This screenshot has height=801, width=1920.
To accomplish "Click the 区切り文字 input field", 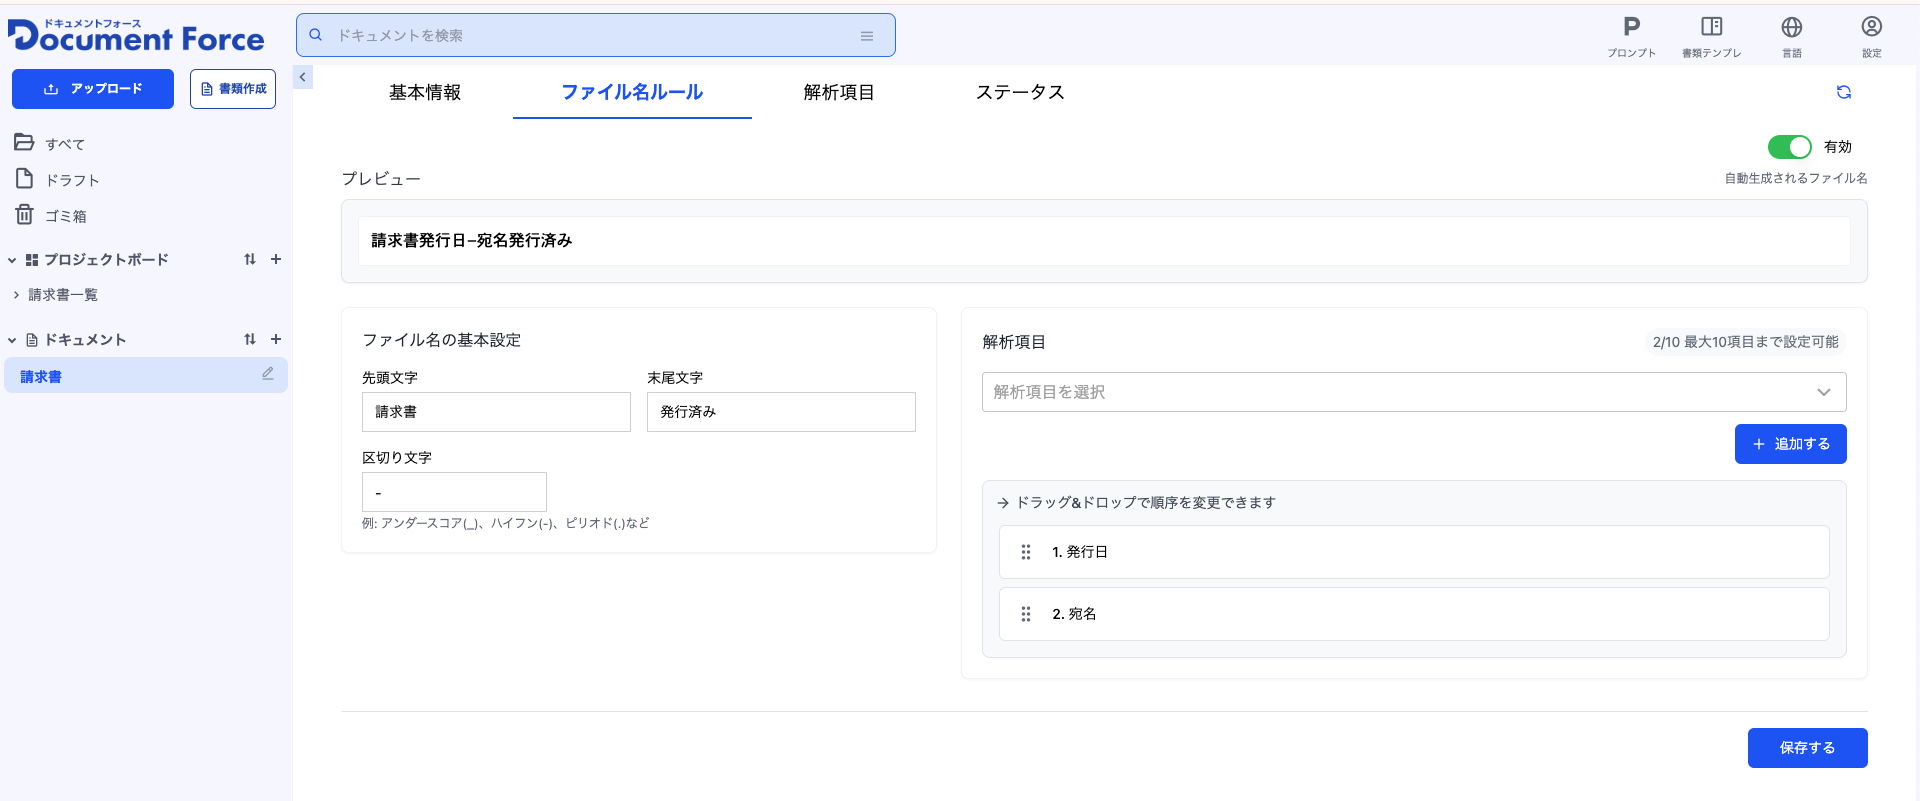I will (x=454, y=492).
